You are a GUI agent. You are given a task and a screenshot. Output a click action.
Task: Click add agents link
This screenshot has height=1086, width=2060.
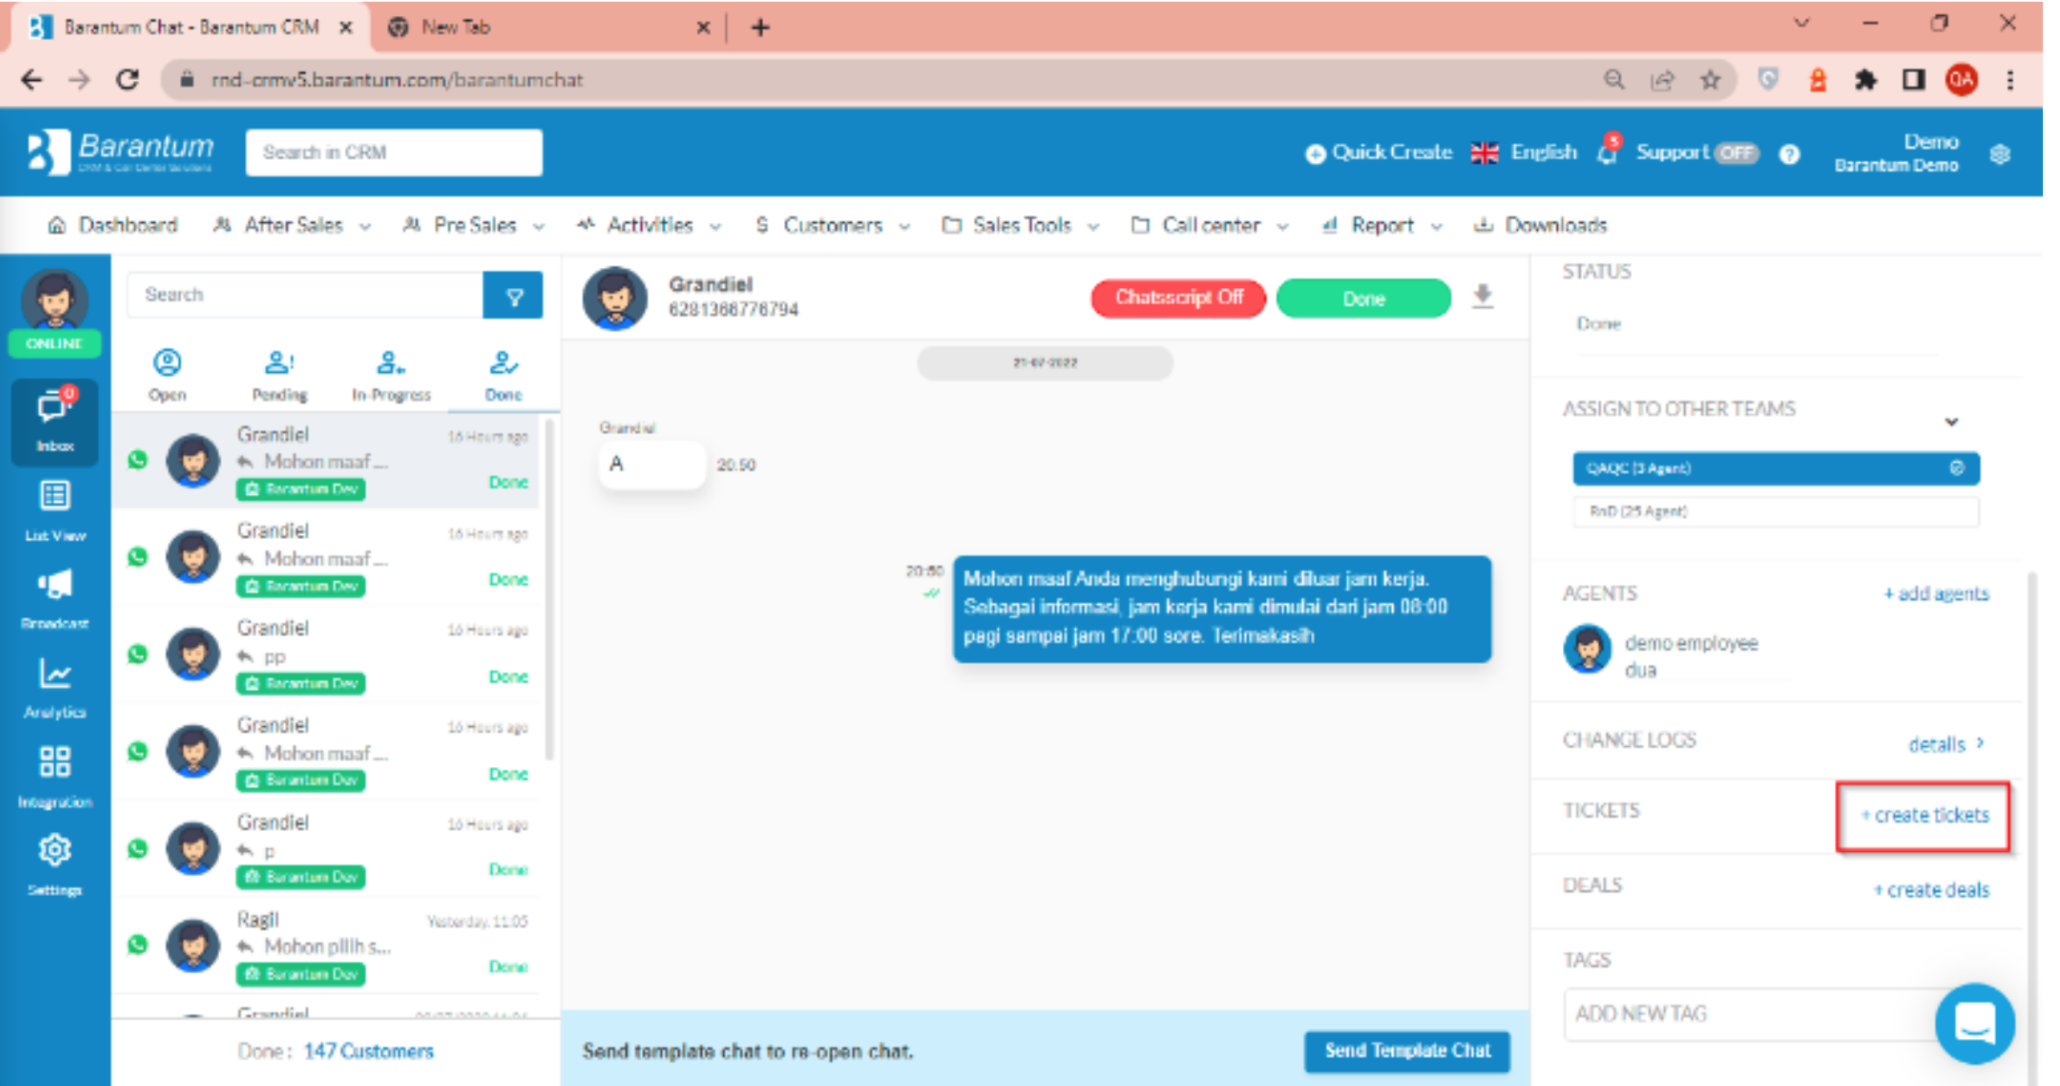click(1936, 594)
